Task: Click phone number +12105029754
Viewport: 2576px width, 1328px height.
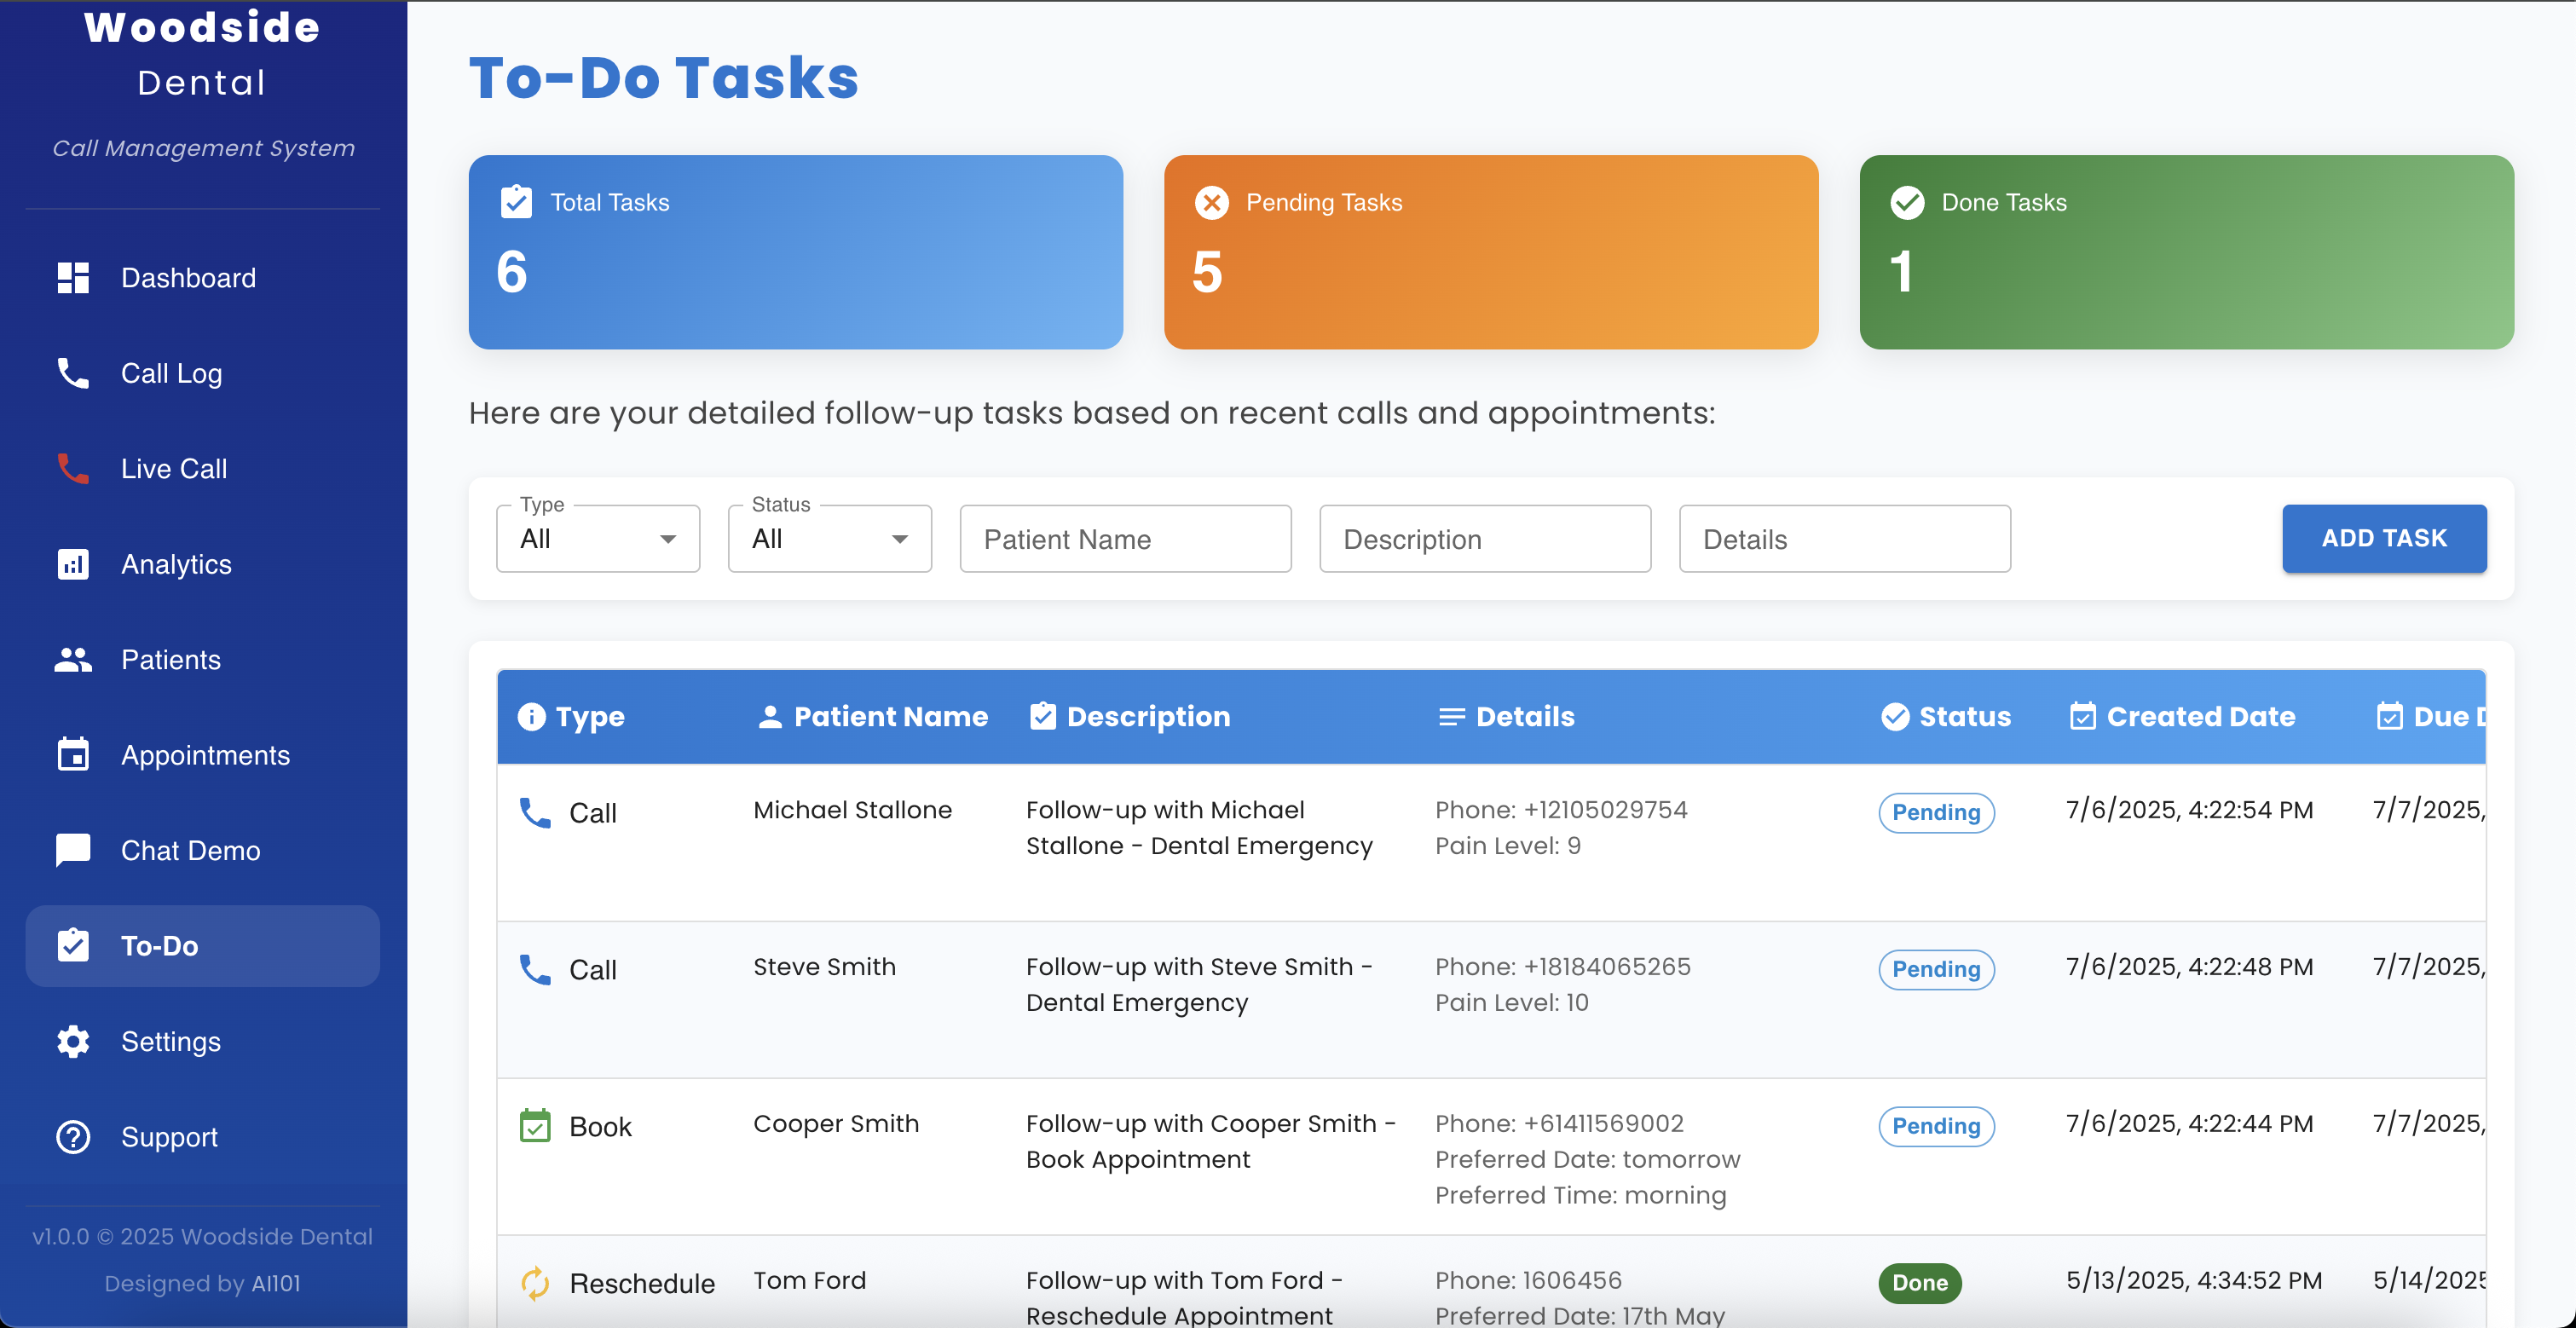Action: point(1605,810)
